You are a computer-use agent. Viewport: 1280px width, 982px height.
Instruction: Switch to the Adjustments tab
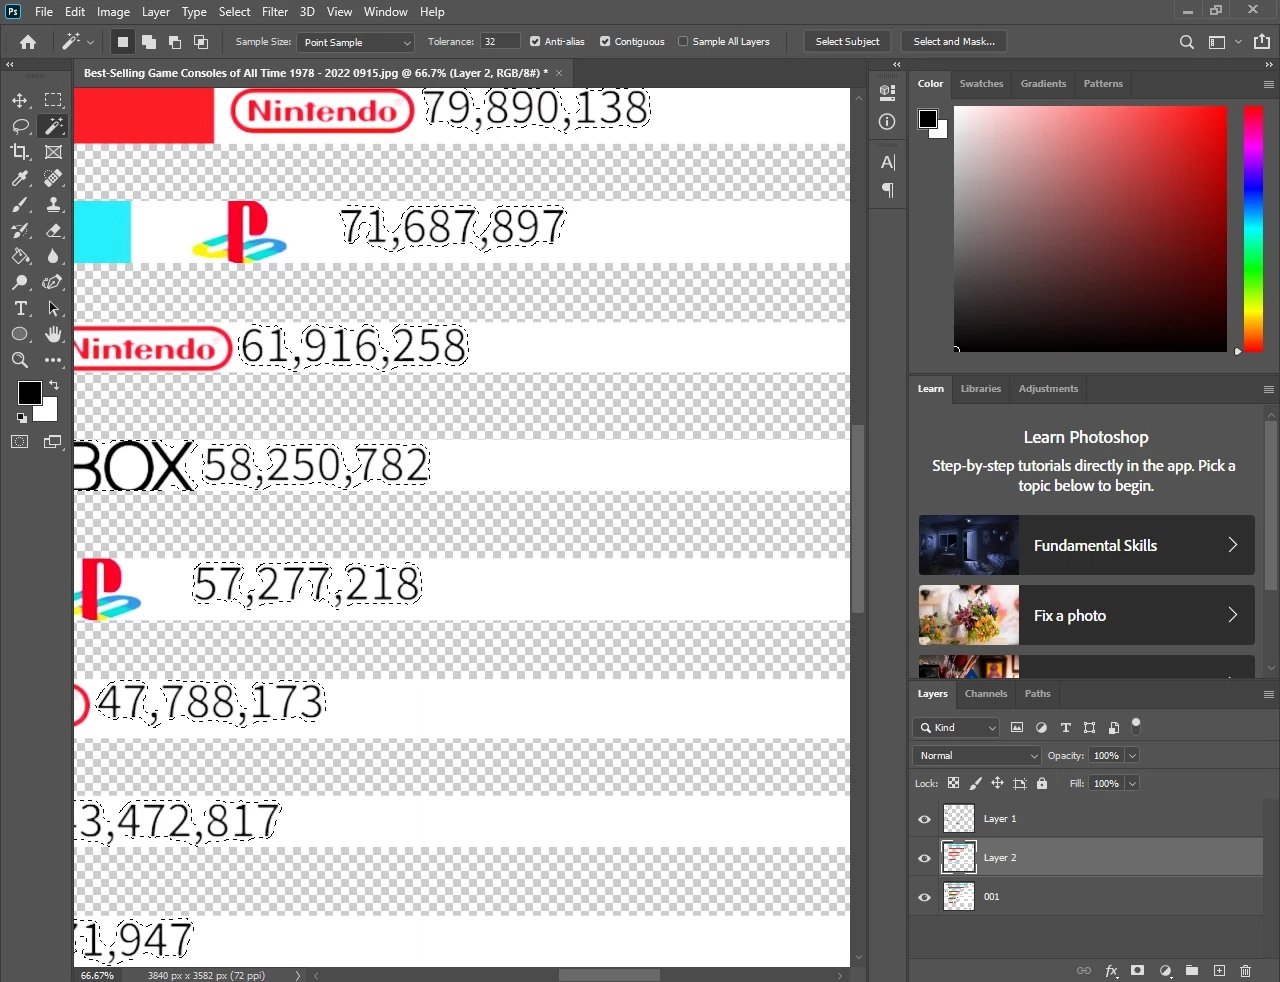tap(1048, 389)
